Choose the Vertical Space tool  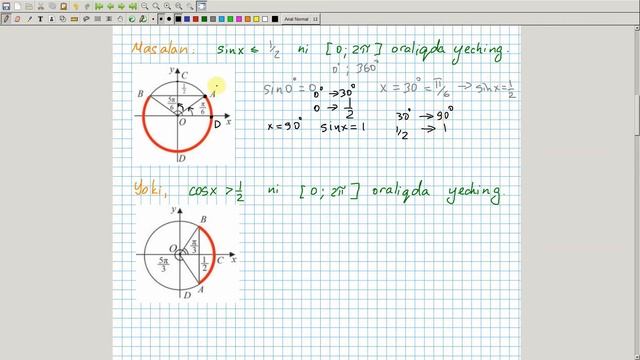tap(109, 19)
